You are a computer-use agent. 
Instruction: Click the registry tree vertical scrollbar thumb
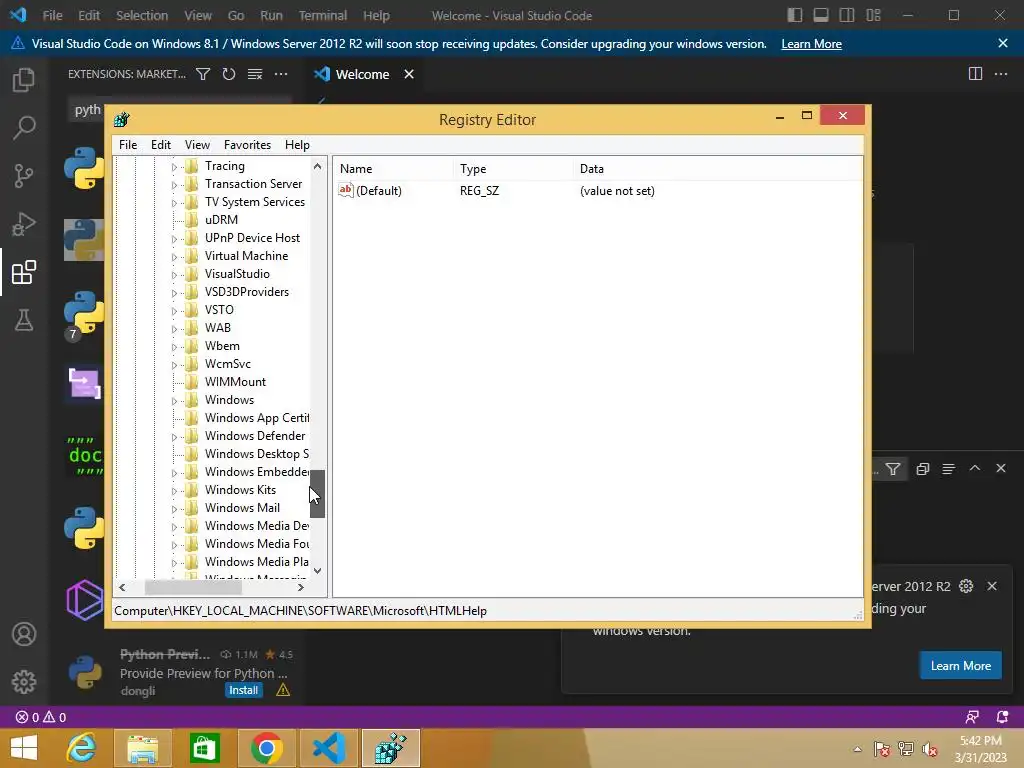click(x=317, y=494)
